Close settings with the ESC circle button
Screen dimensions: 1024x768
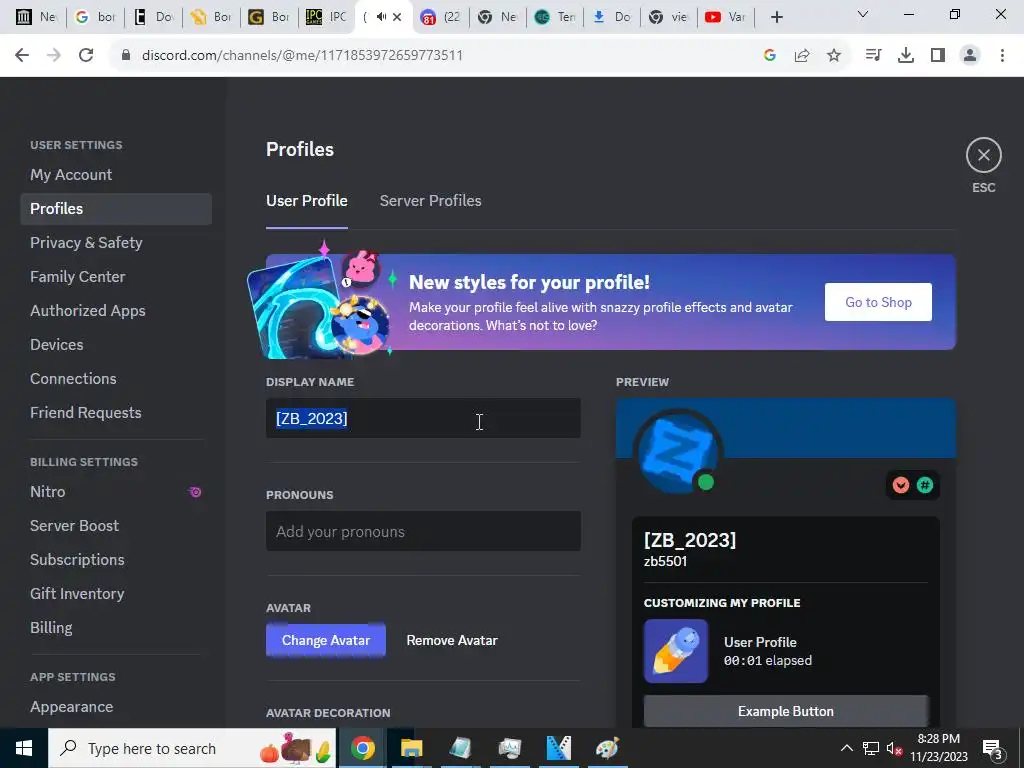pyautogui.click(x=984, y=155)
